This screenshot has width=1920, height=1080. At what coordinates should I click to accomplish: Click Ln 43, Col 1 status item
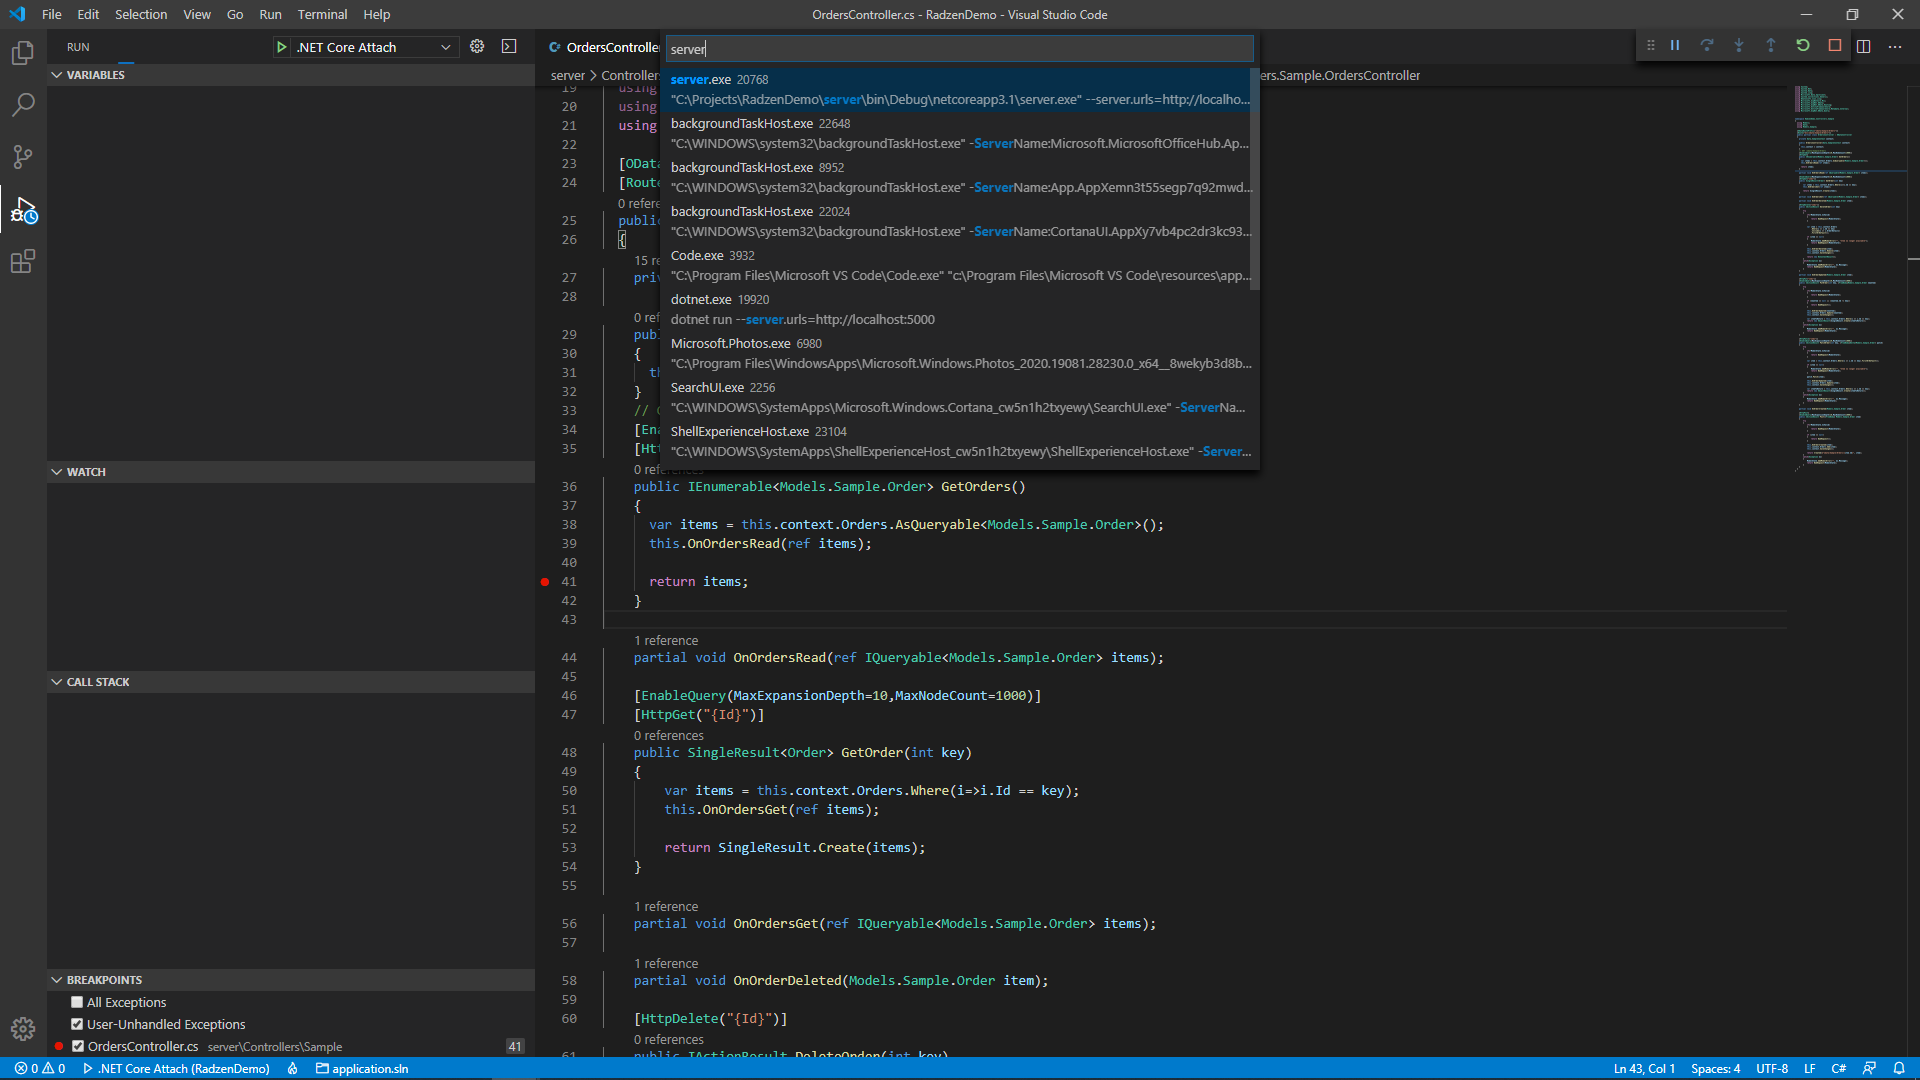(x=1644, y=1069)
